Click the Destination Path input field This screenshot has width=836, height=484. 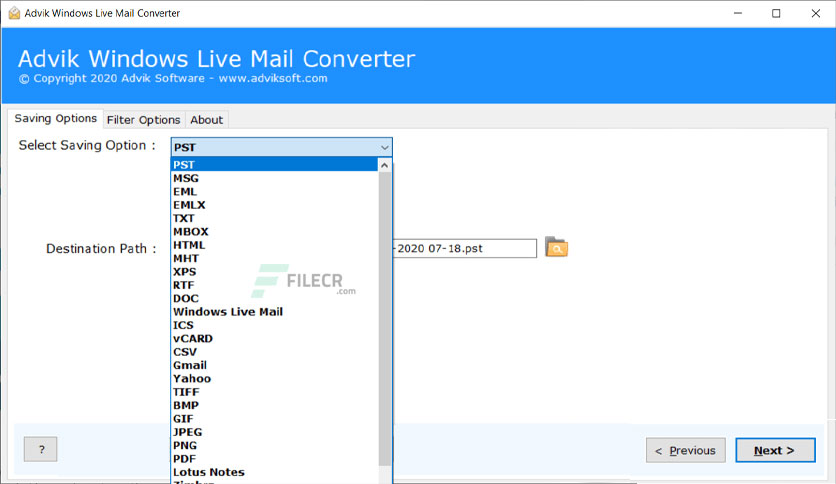(x=464, y=248)
